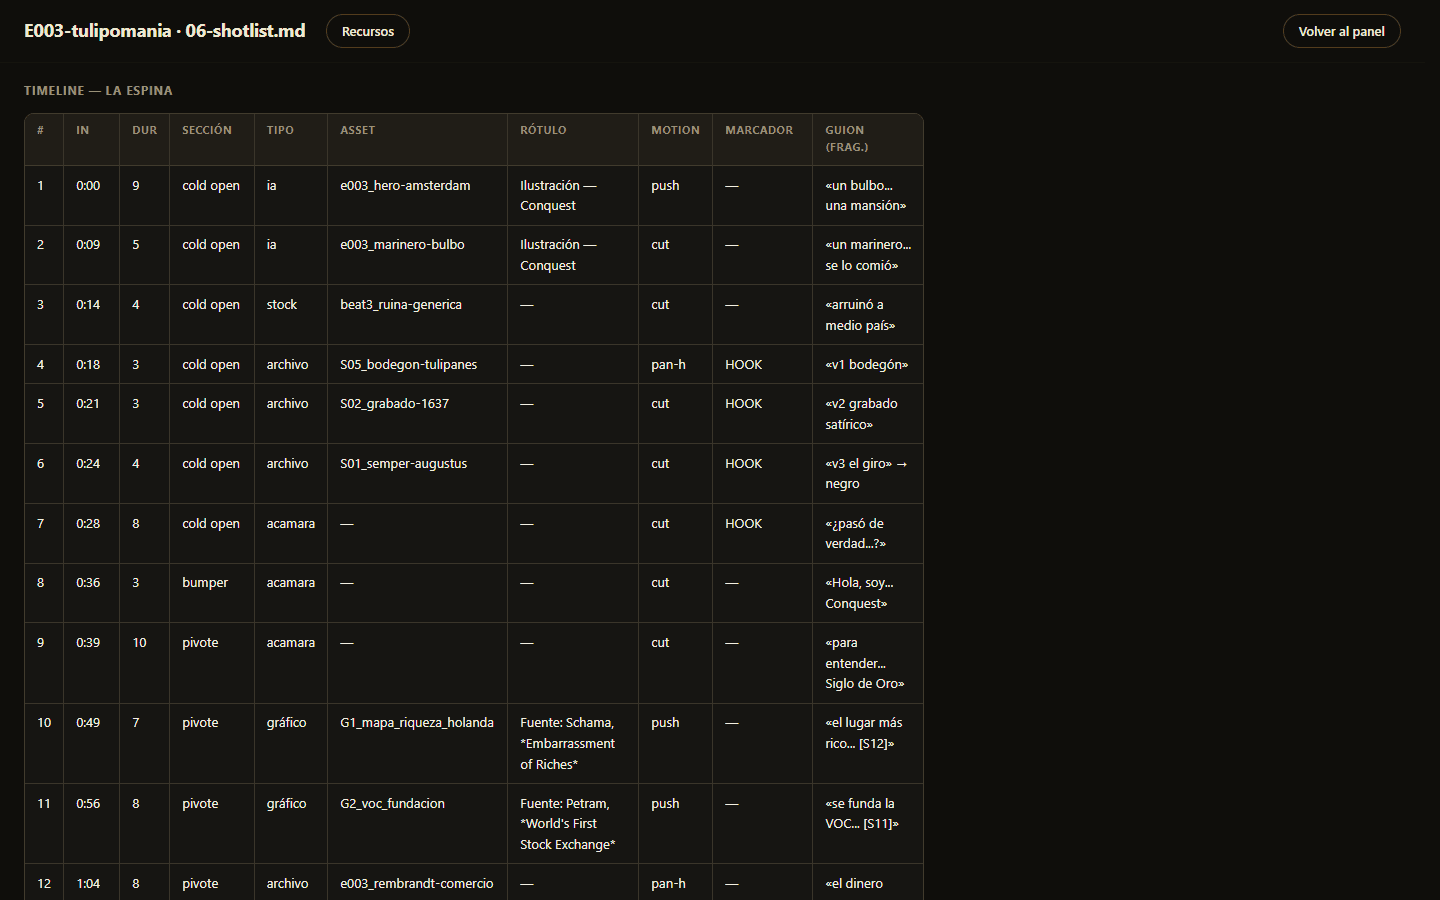The height and width of the screenshot is (900, 1440).
Task: Click Volver al panel button
Action: coord(1341,31)
